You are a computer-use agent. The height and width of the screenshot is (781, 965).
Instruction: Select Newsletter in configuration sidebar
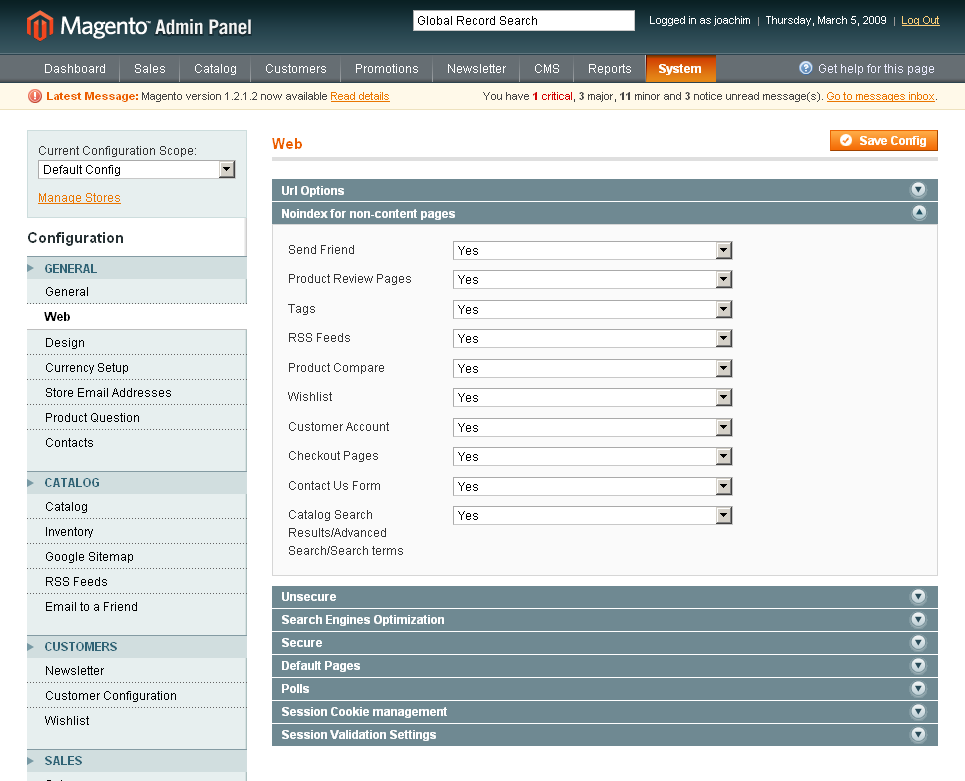pyautogui.click(x=137, y=670)
